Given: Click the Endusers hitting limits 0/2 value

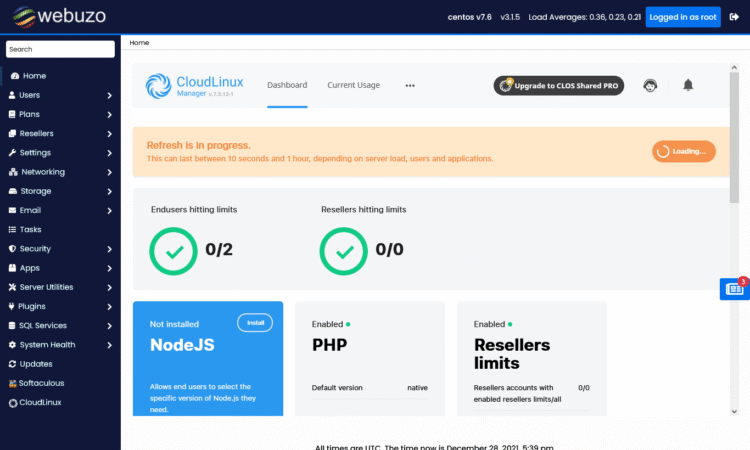Looking at the screenshot, I should pyautogui.click(x=219, y=250).
